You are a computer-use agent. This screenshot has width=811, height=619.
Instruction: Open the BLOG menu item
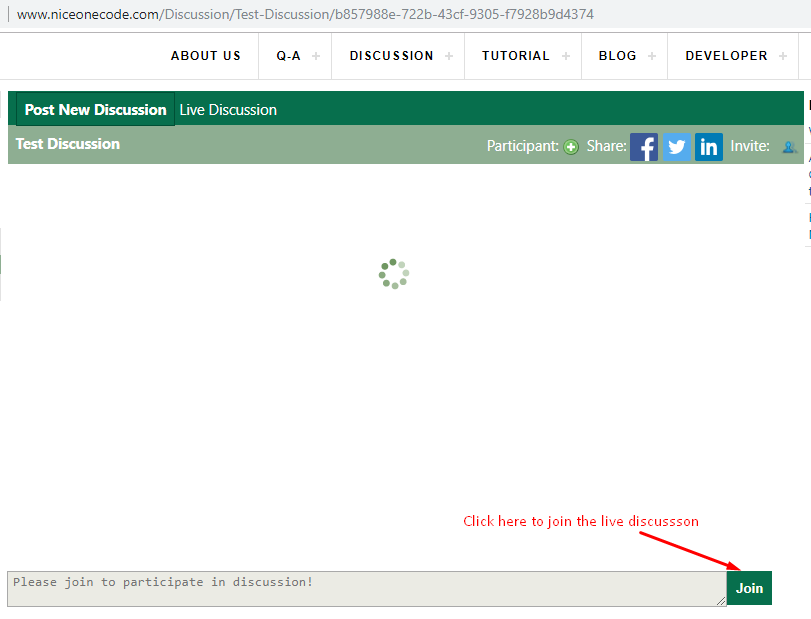(x=617, y=56)
